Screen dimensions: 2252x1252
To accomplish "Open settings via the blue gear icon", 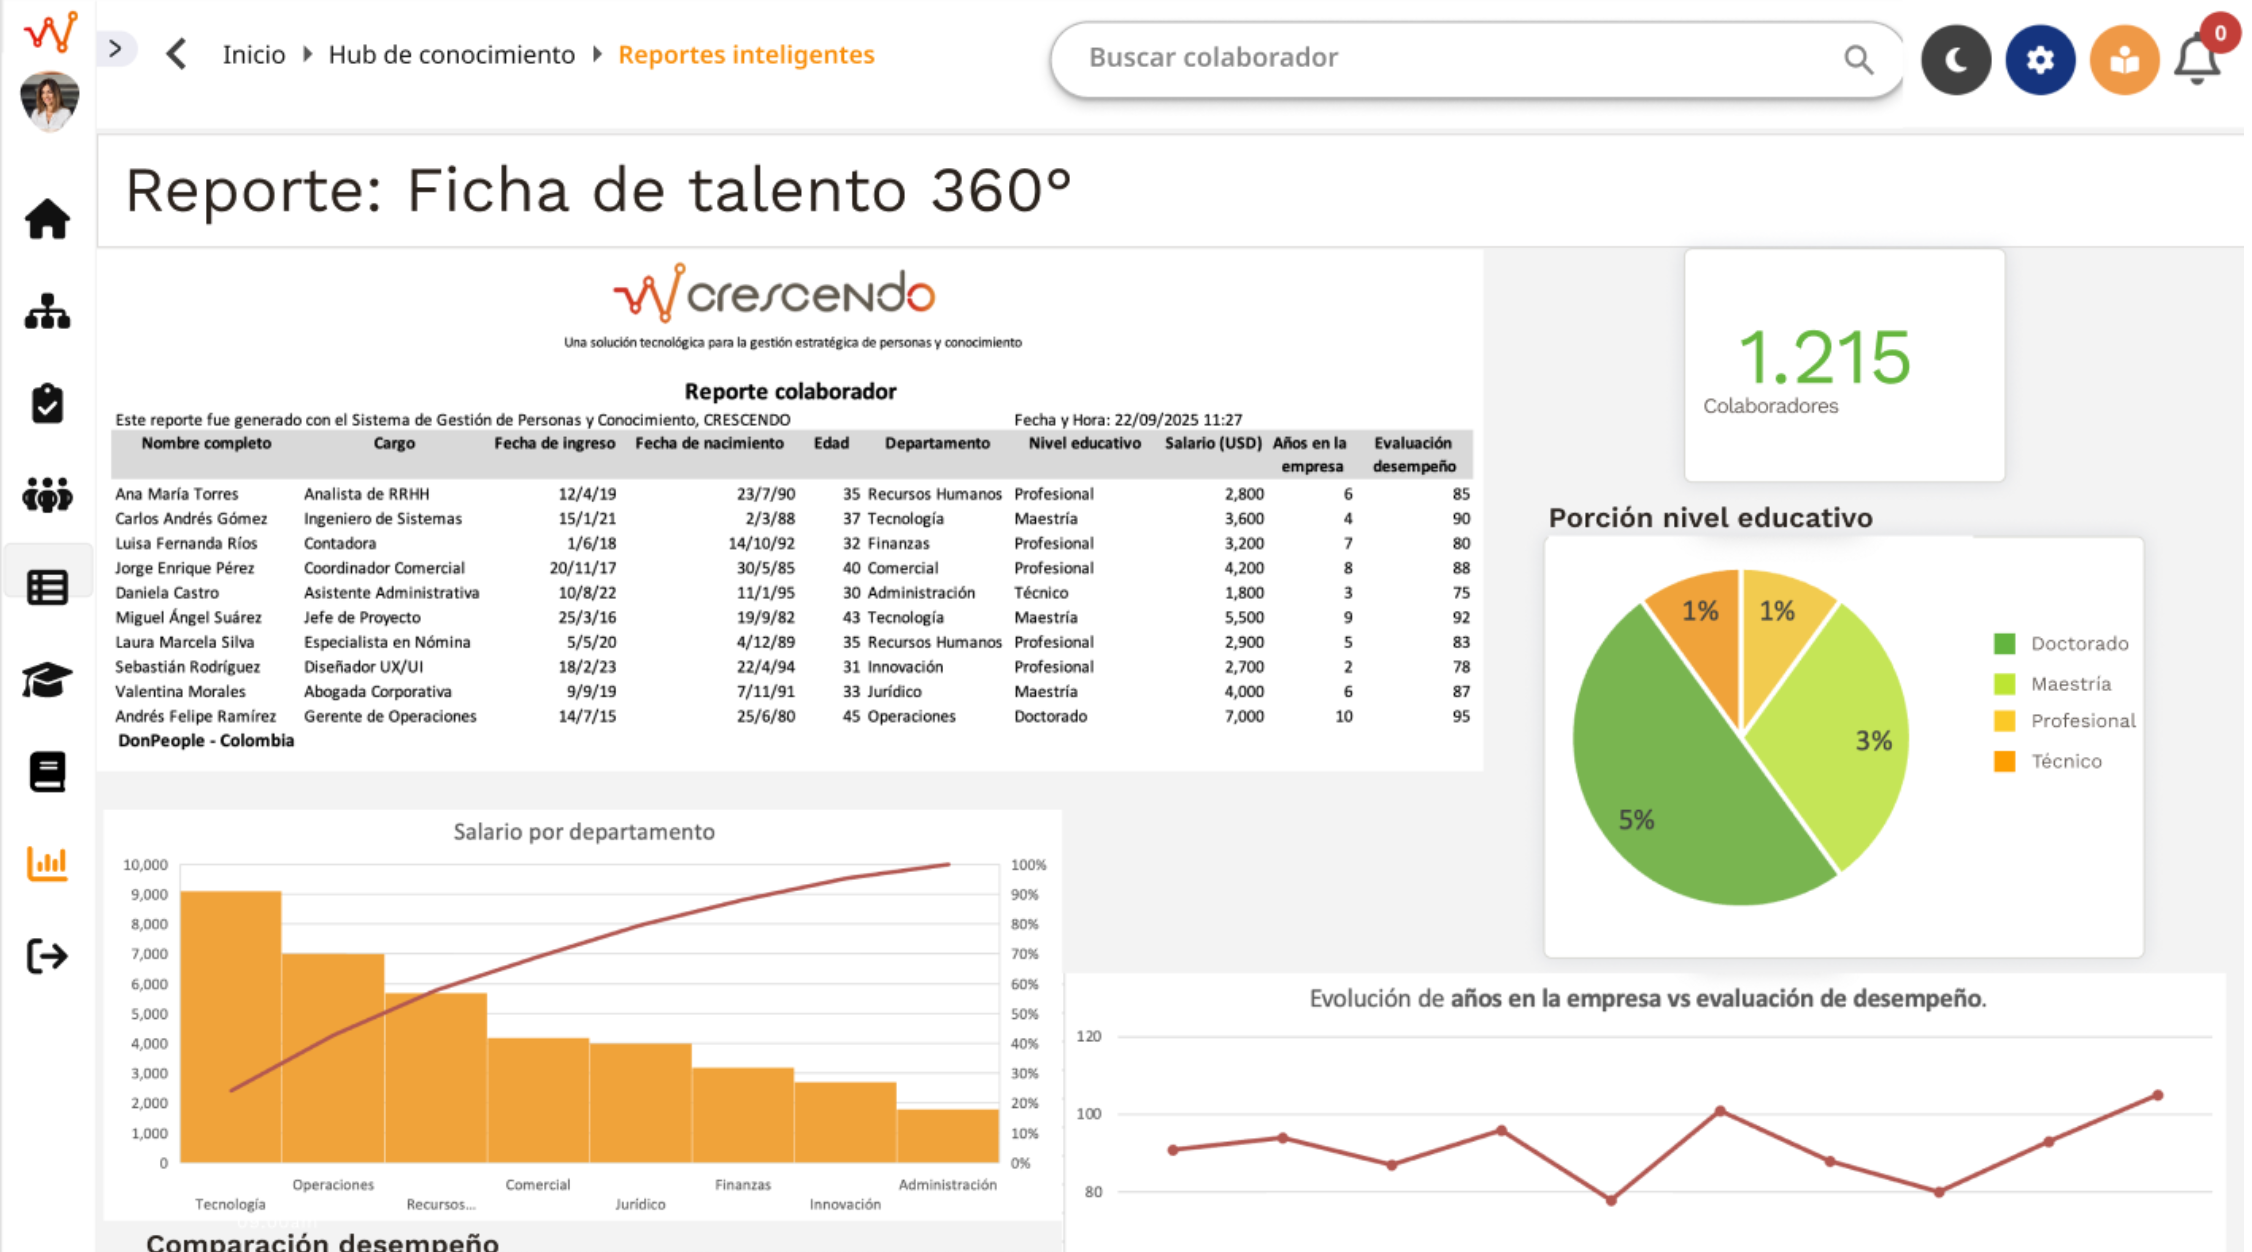I will pos(2040,59).
